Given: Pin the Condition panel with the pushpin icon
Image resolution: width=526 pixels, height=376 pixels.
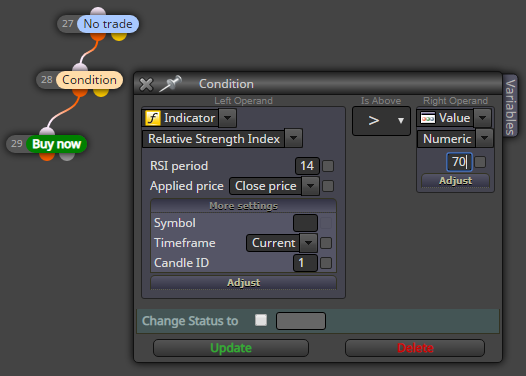Looking at the screenshot, I should (170, 84).
